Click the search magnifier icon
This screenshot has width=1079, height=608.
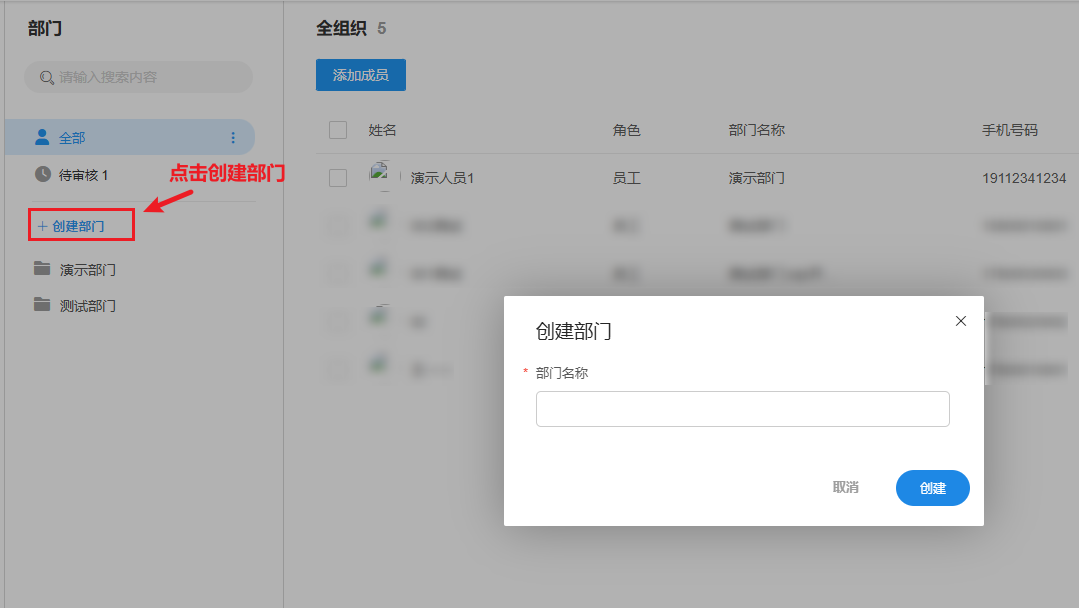[46, 77]
